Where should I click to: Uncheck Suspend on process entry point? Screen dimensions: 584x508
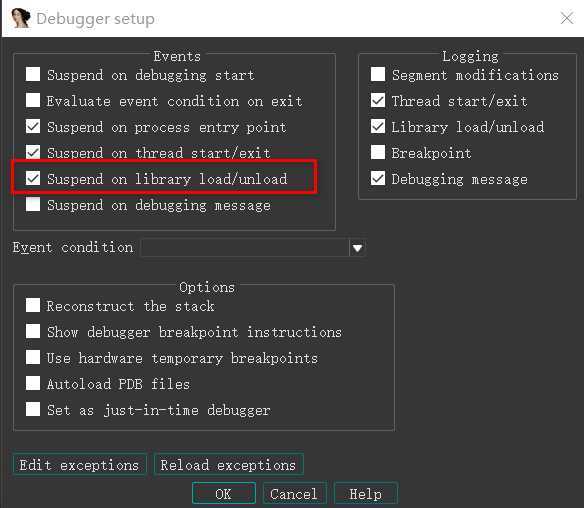pos(33,126)
